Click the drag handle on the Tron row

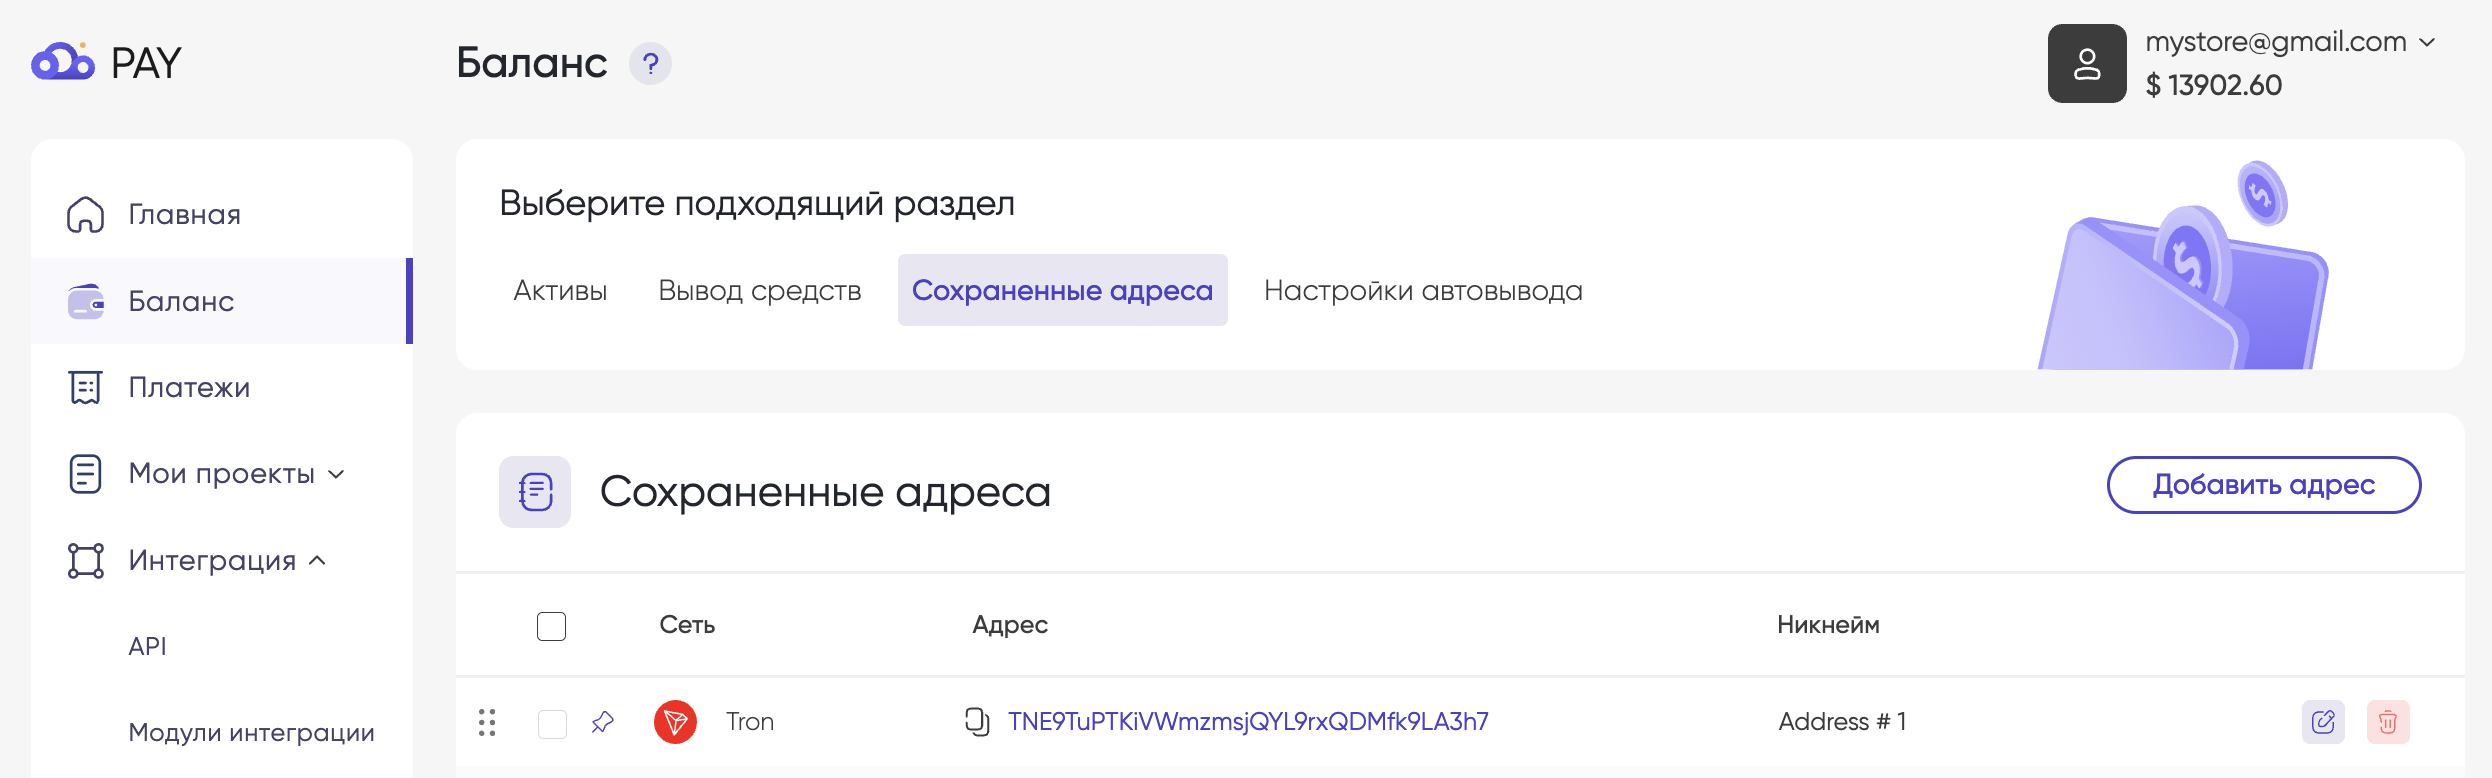[487, 722]
